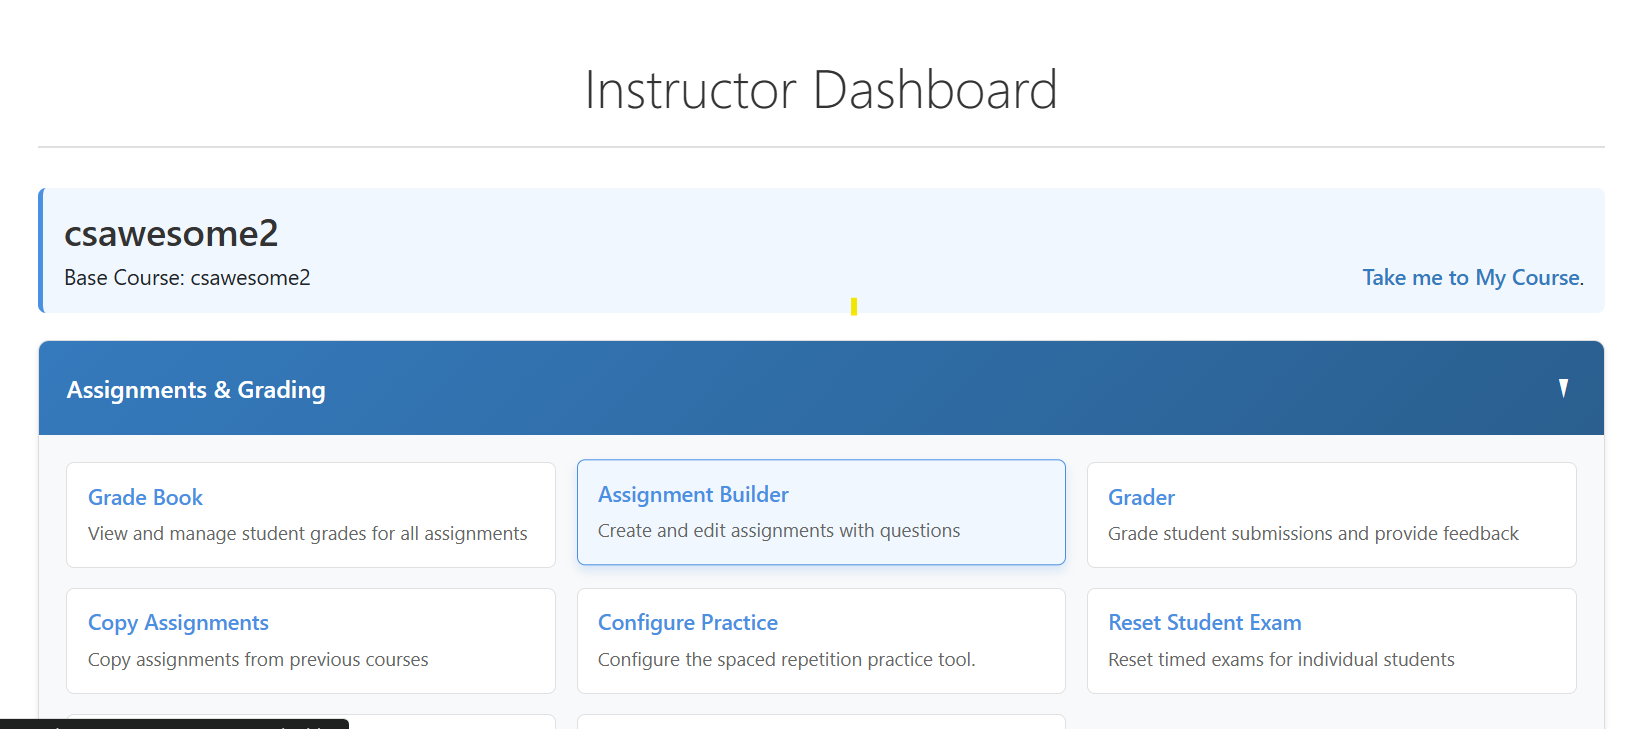The image size is (1645, 729).
Task: Click the spaced repetition practice tool description
Action: (x=786, y=660)
